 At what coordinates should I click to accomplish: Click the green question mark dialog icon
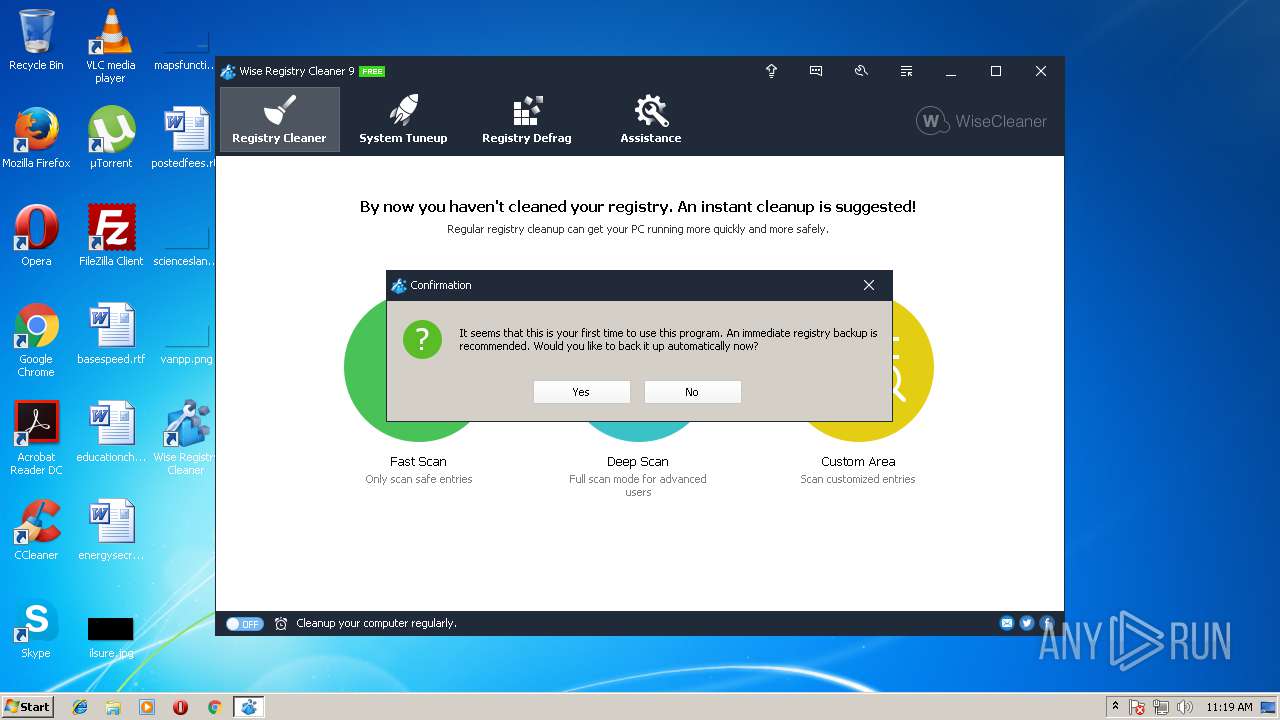point(422,339)
